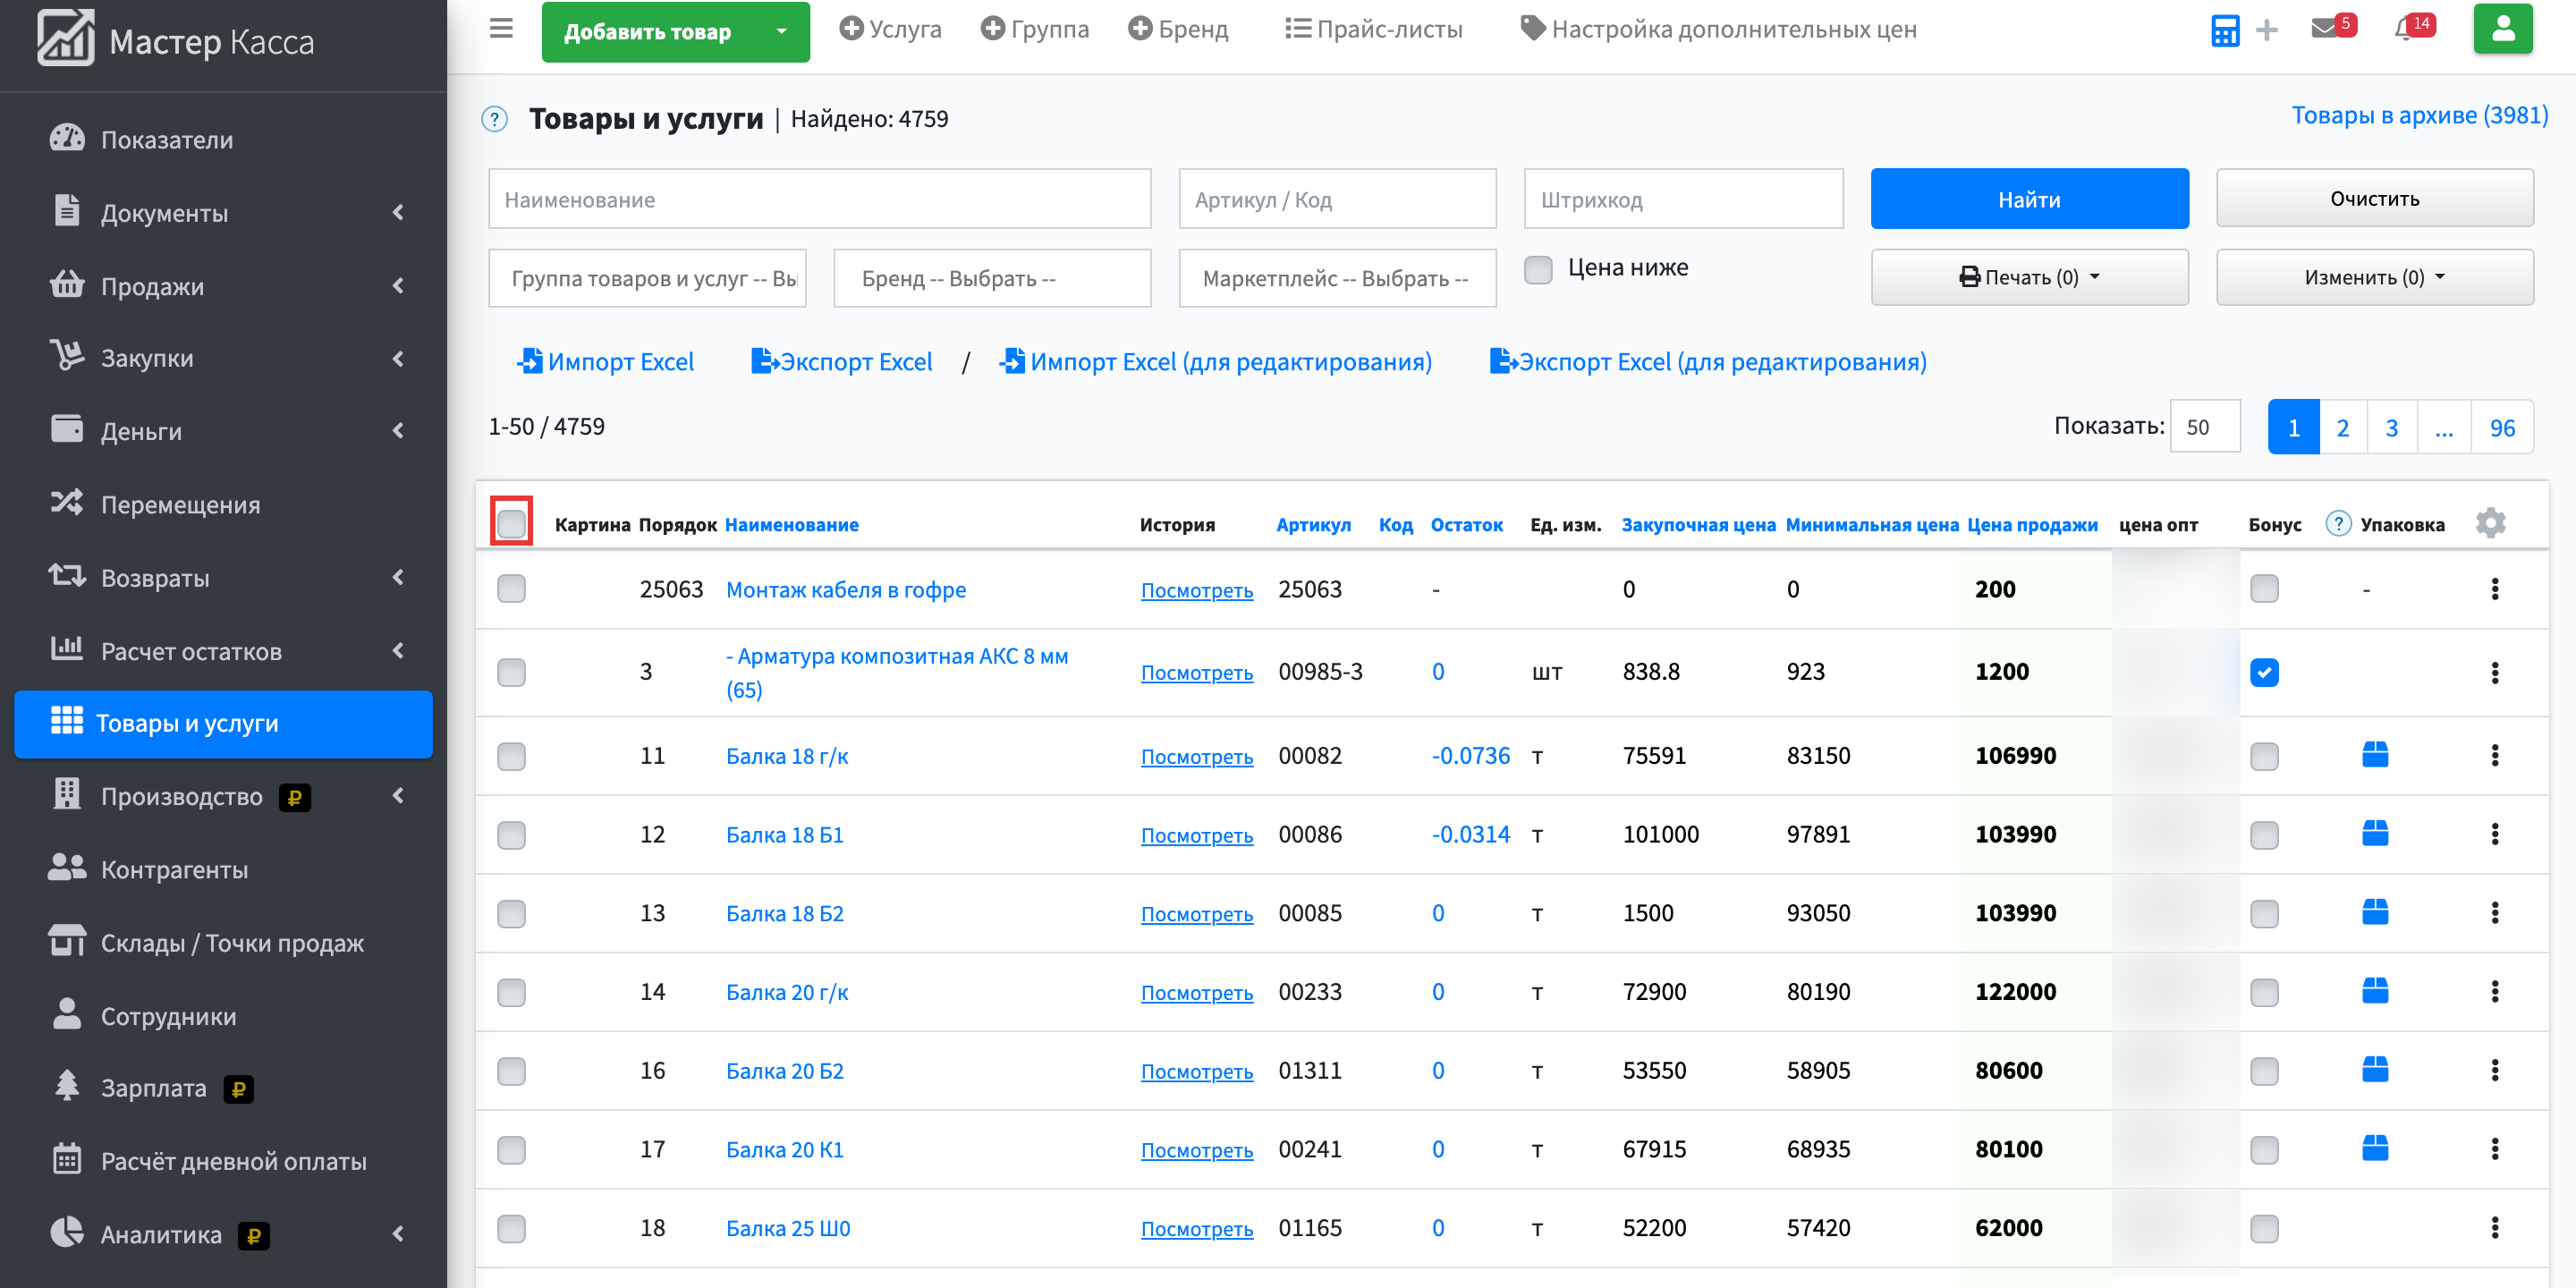Open the Добавить товар dropdown arrow
The height and width of the screenshot is (1288, 2576).
(x=781, y=31)
